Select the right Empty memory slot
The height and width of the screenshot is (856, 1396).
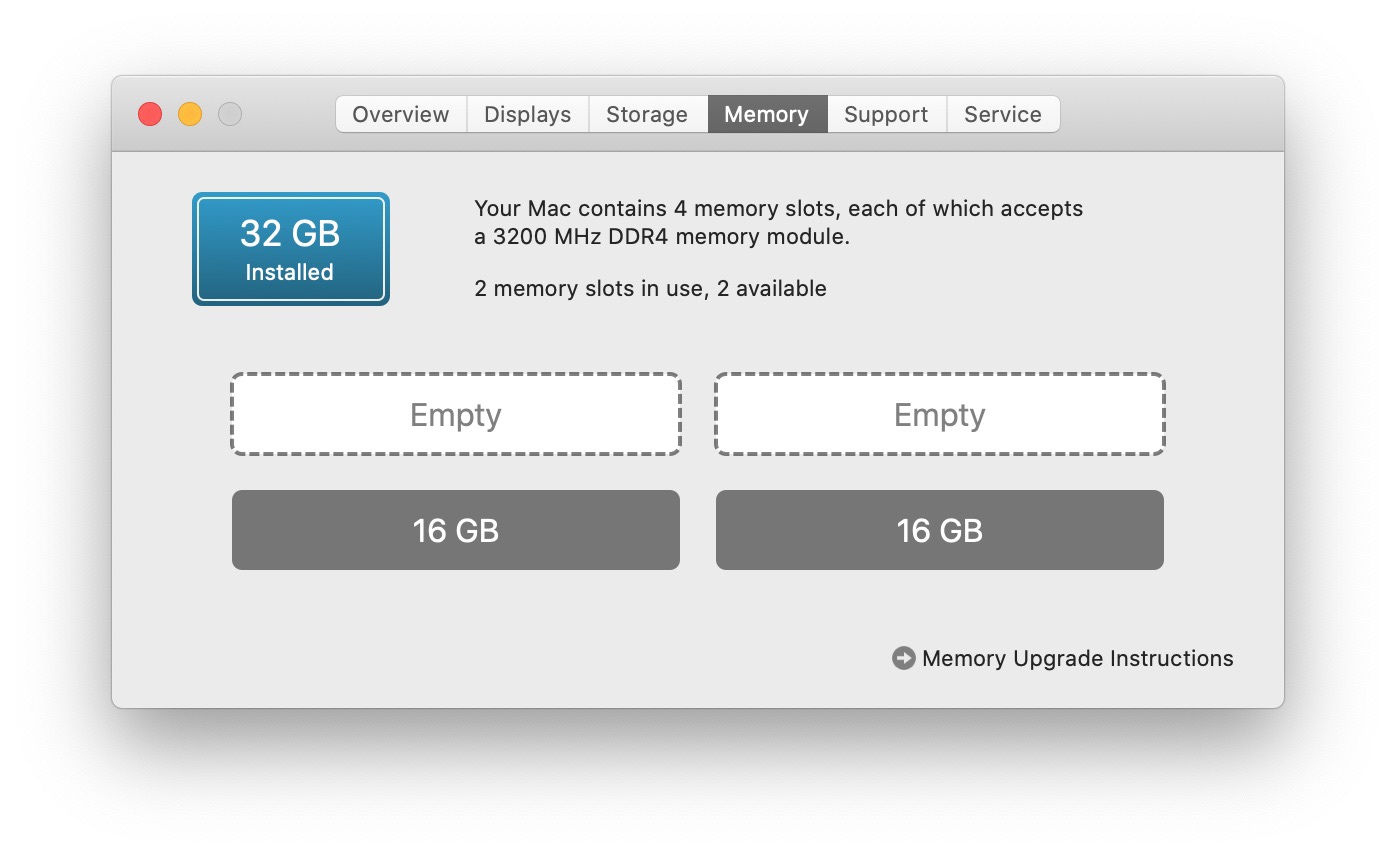940,414
